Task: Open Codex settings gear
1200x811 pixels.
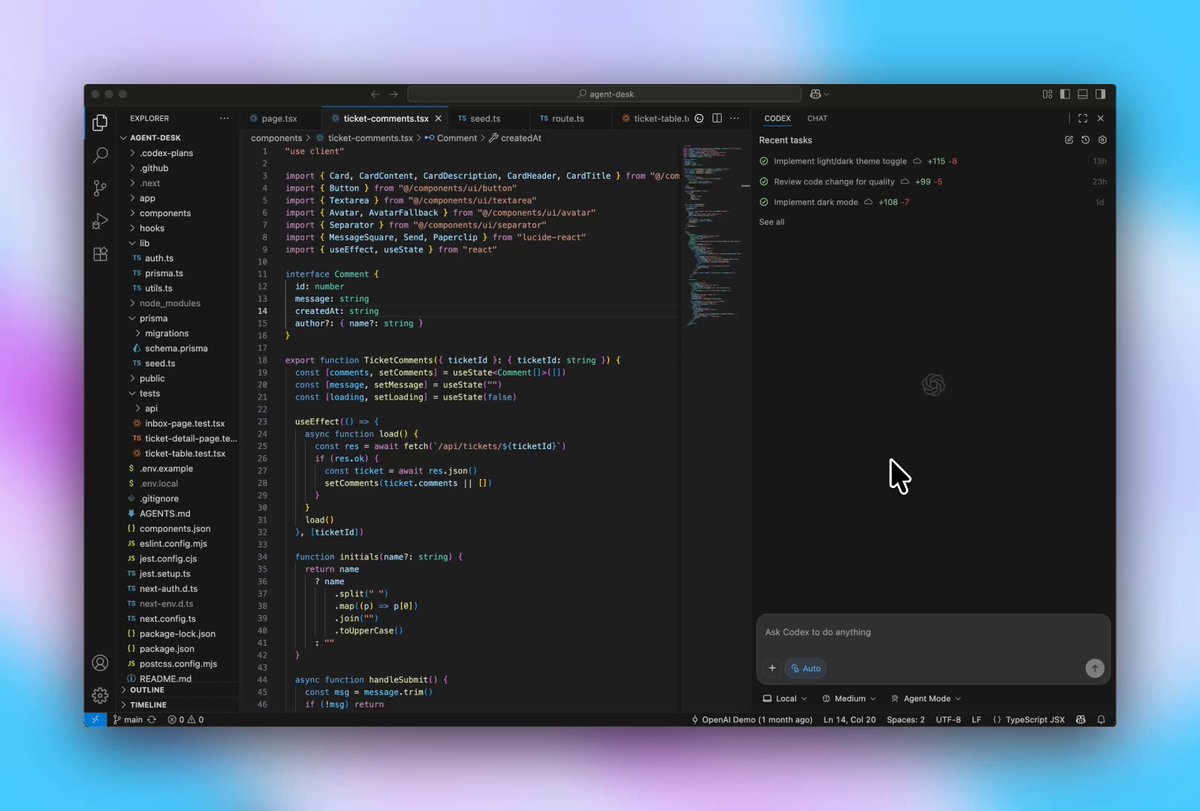Action: (x=1103, y=140)
